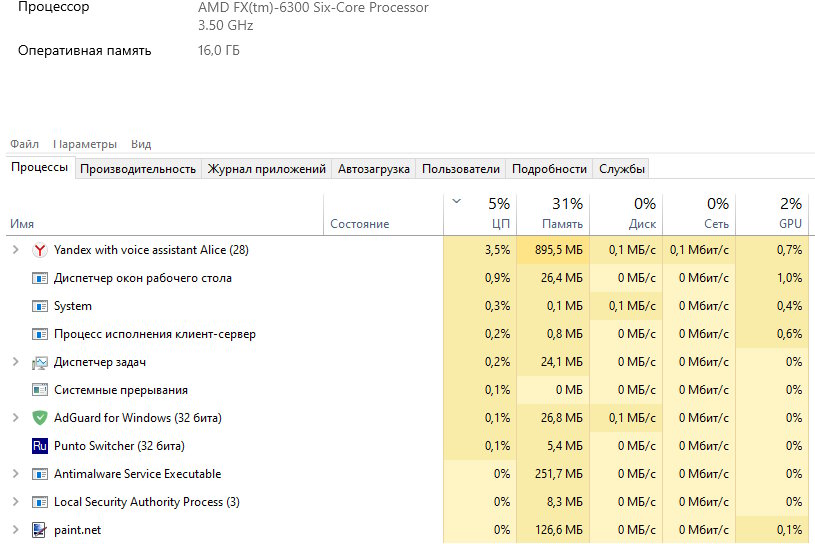Open the Вид menu
This screenshot has width=815, height=544.
[141, 144]
